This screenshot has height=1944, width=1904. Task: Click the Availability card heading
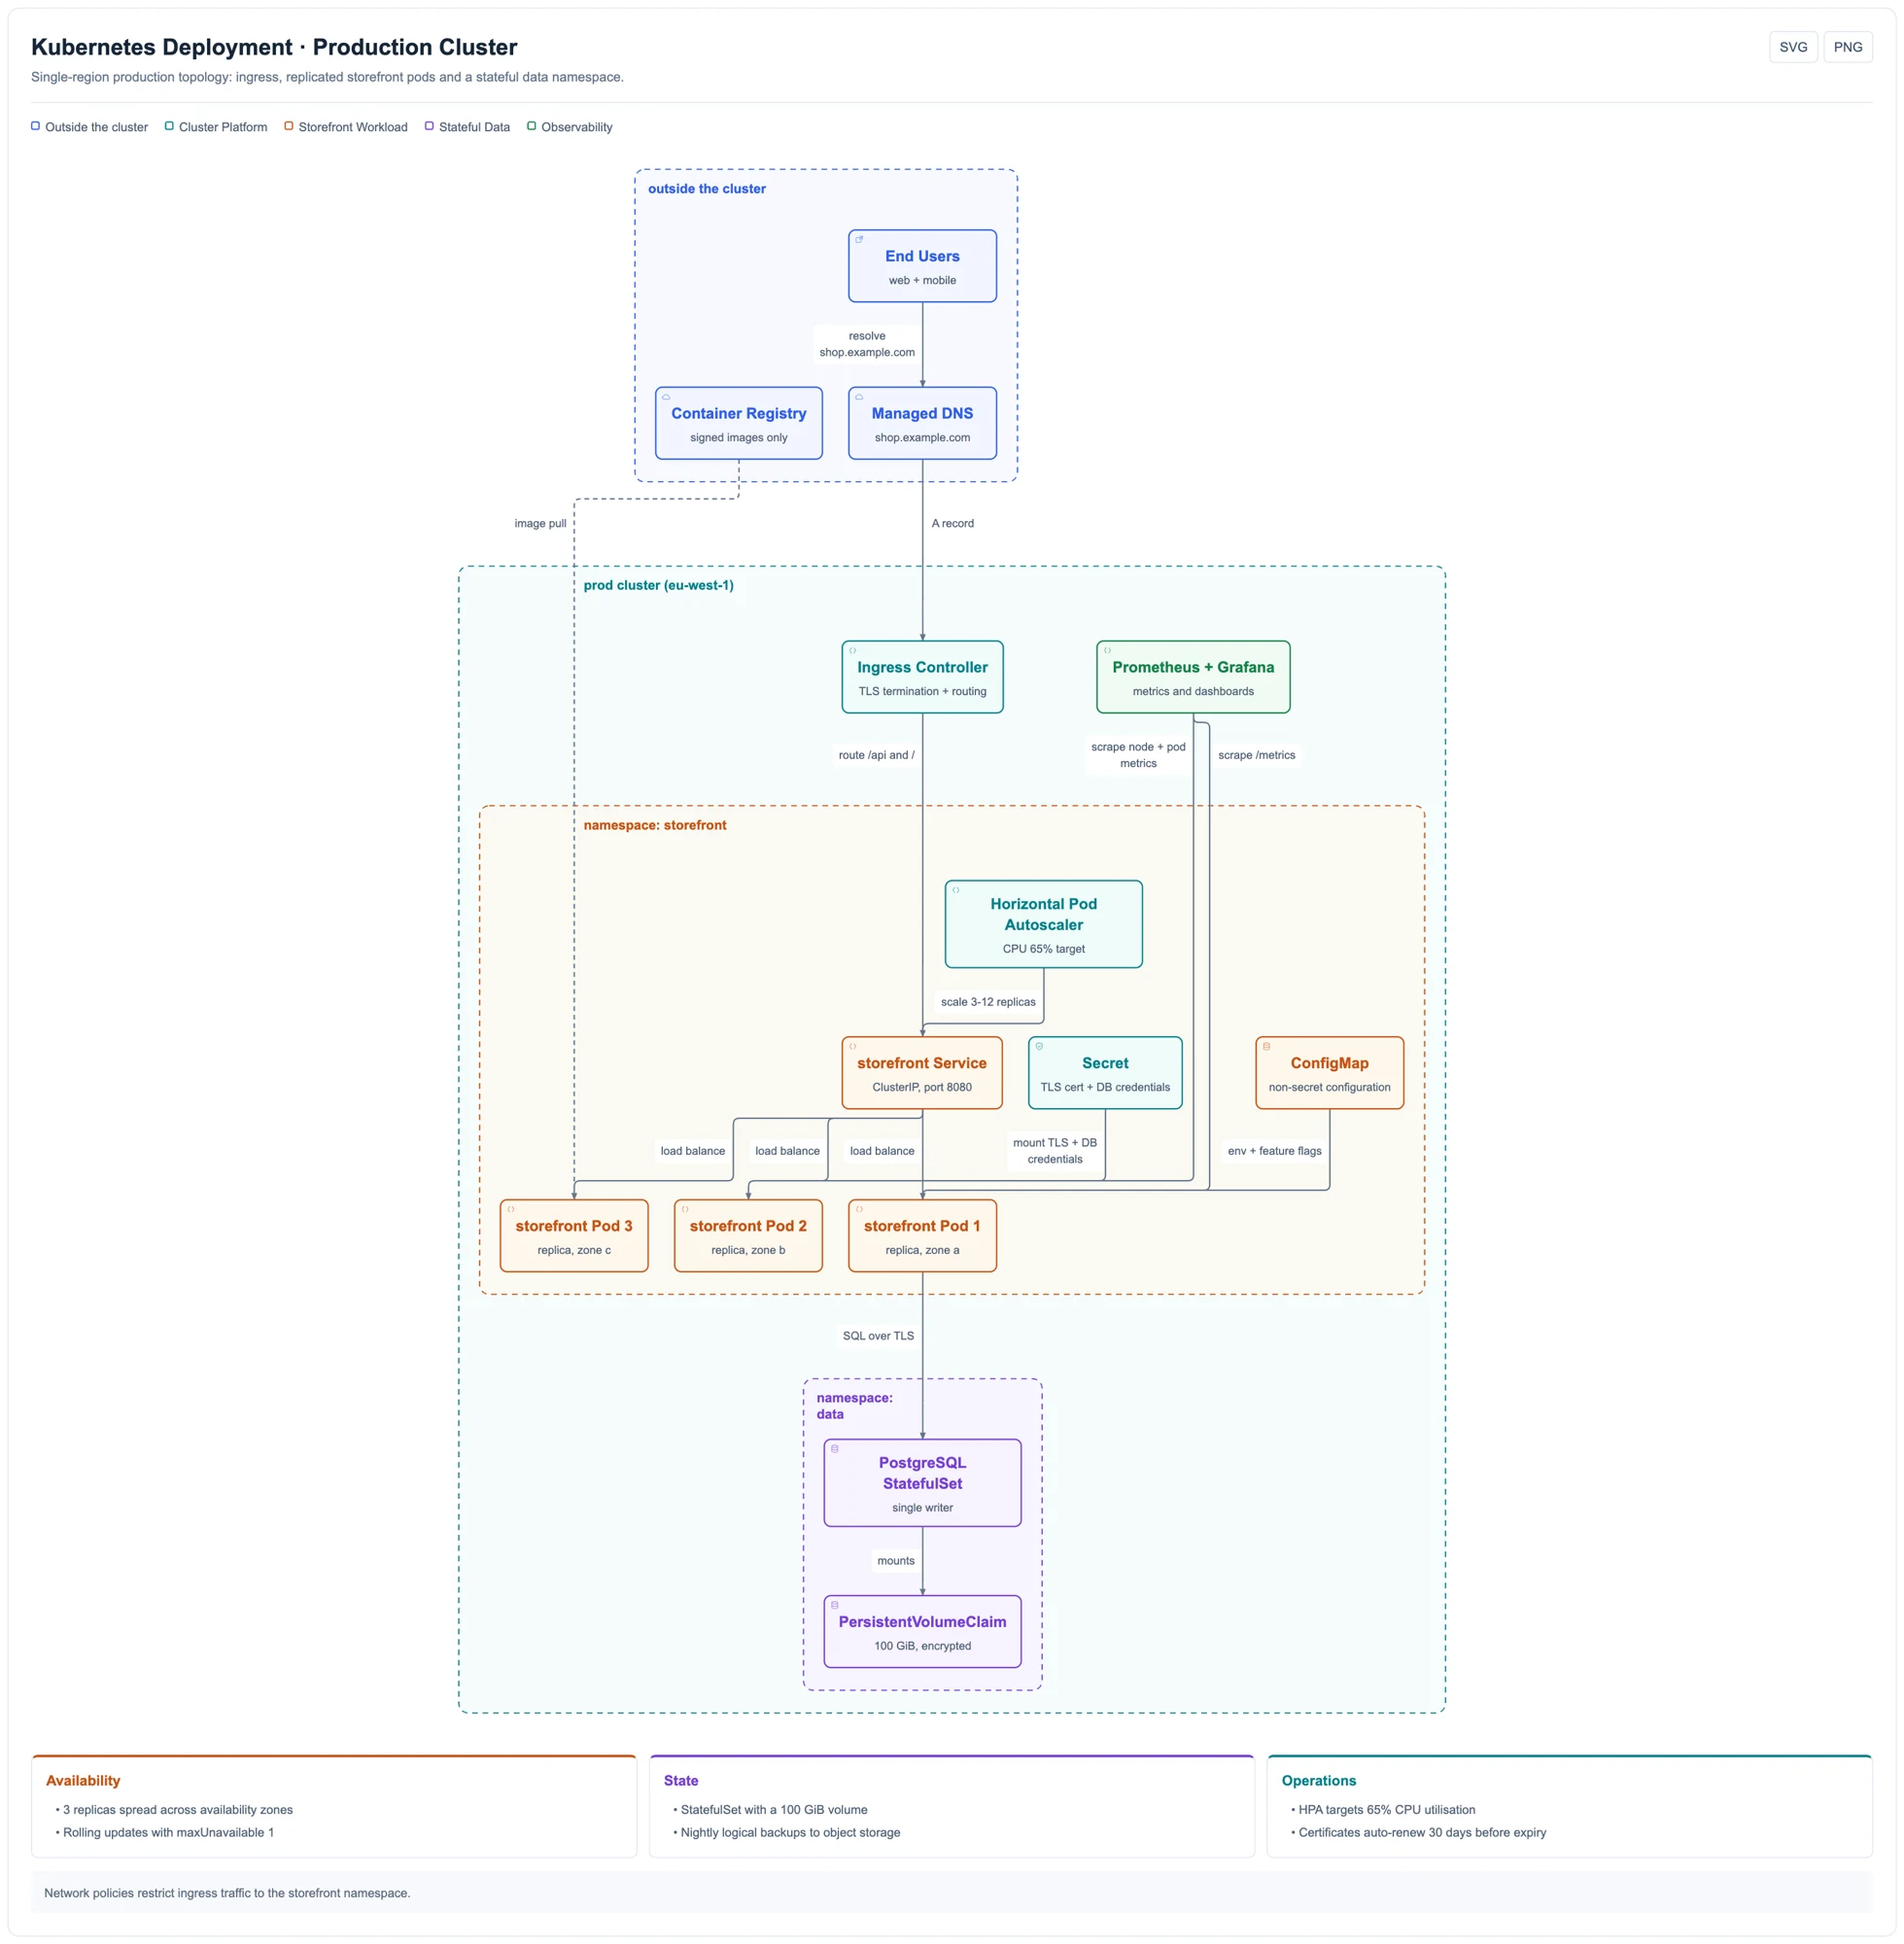(83, 1780)
